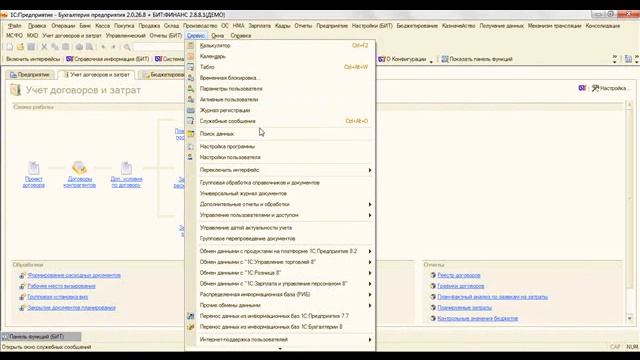Click Панель функций (БИТ) taskbar button
Image resolution: width=640 pixels, height=360 pixels.
coord(41,337)
